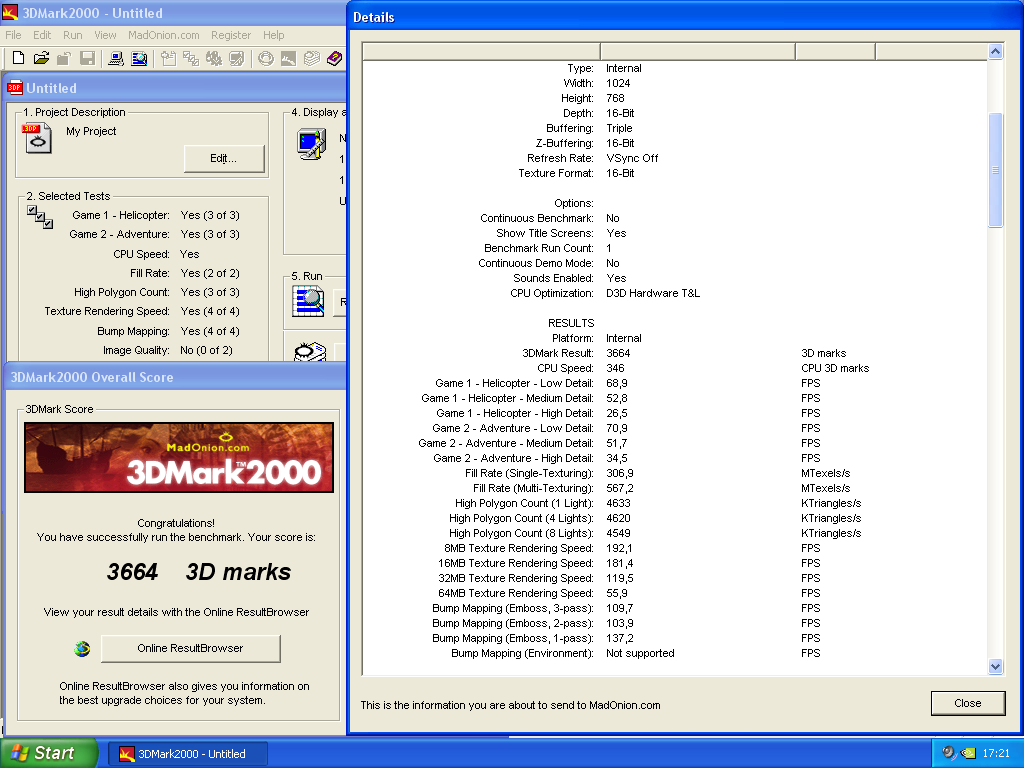Click the Run section magnifier icon
This screenshot has width=1024, height=768.
[x=308, y=302]
